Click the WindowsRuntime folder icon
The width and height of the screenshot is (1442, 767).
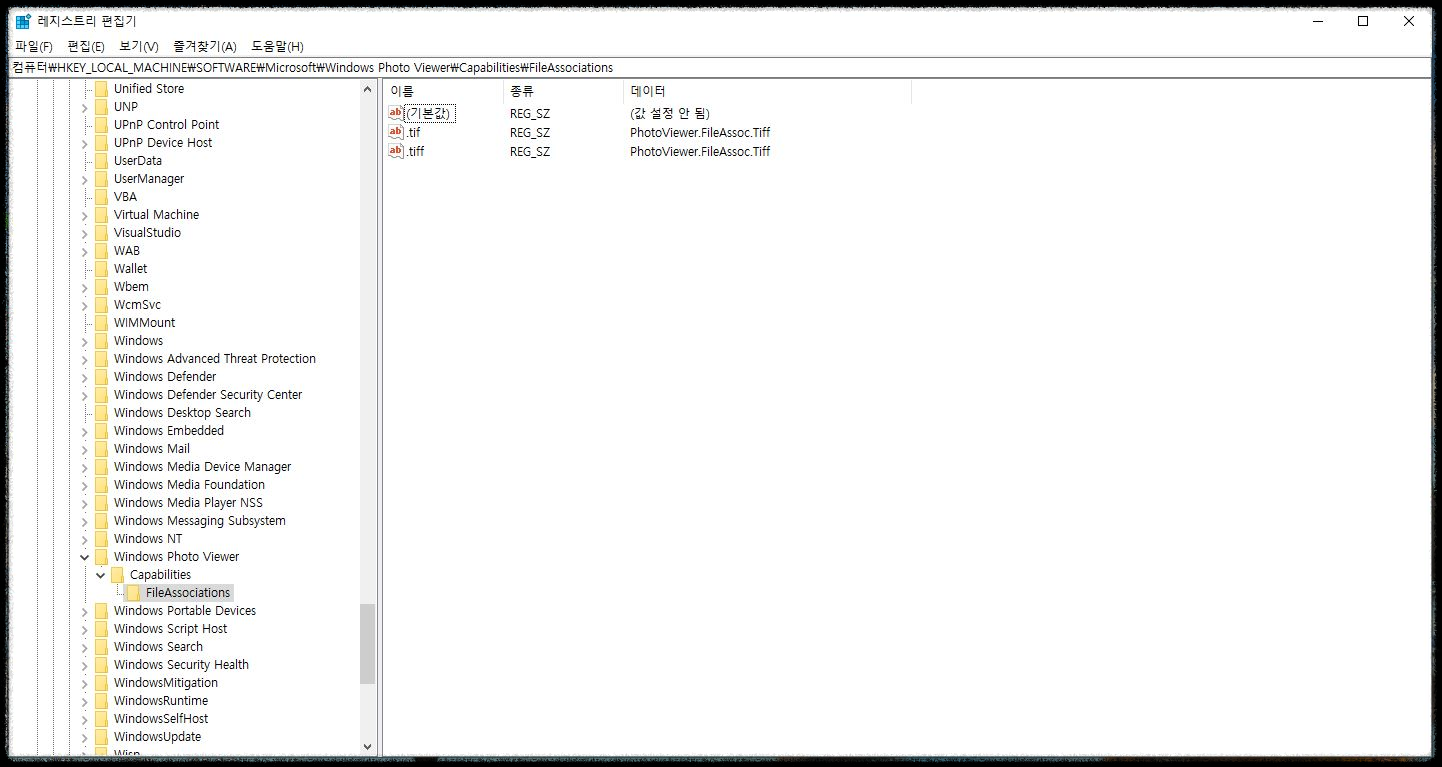point(101,701)
